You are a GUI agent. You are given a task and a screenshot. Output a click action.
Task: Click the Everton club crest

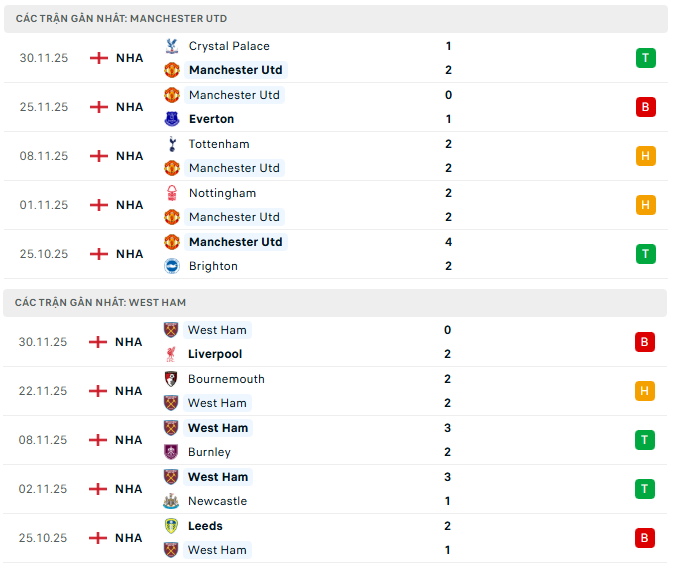coord(171,119)
